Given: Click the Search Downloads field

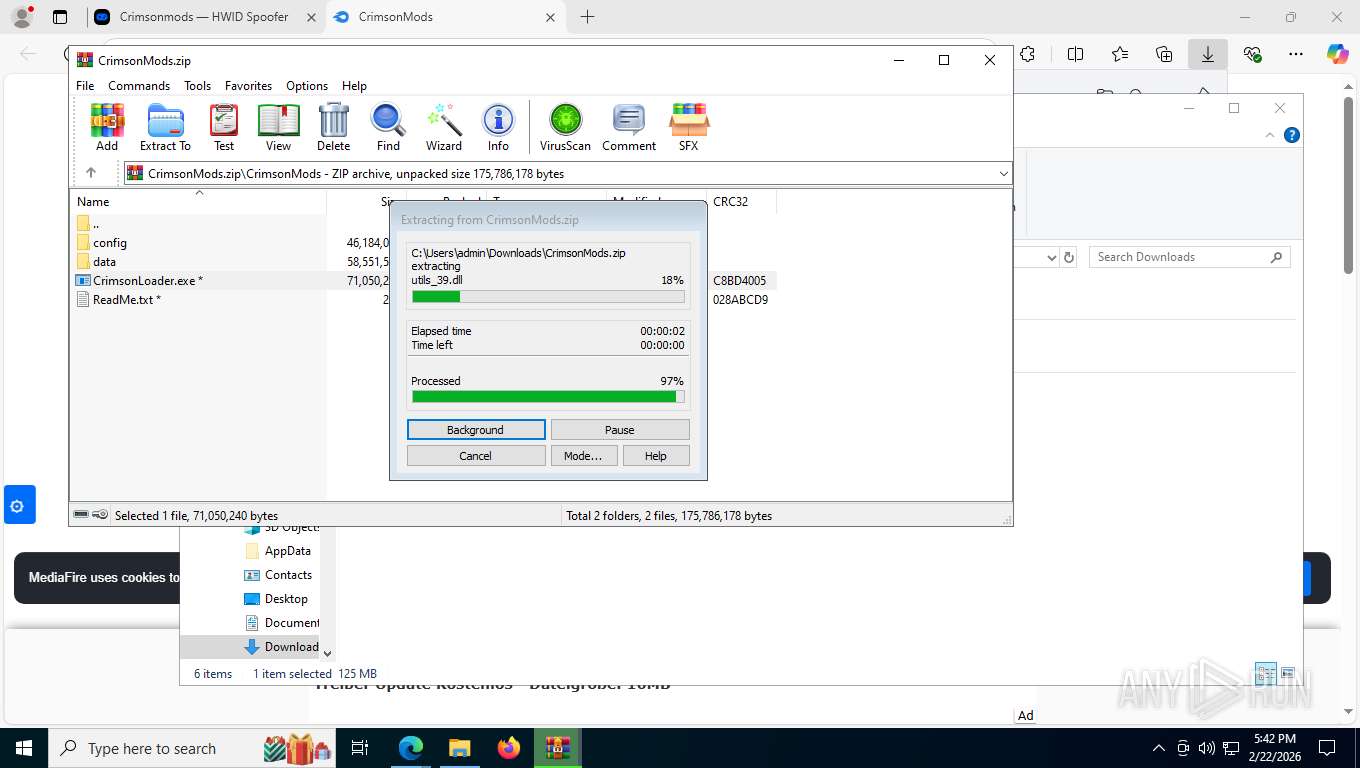Looking at the screenshot, I should coord(1189,257).
